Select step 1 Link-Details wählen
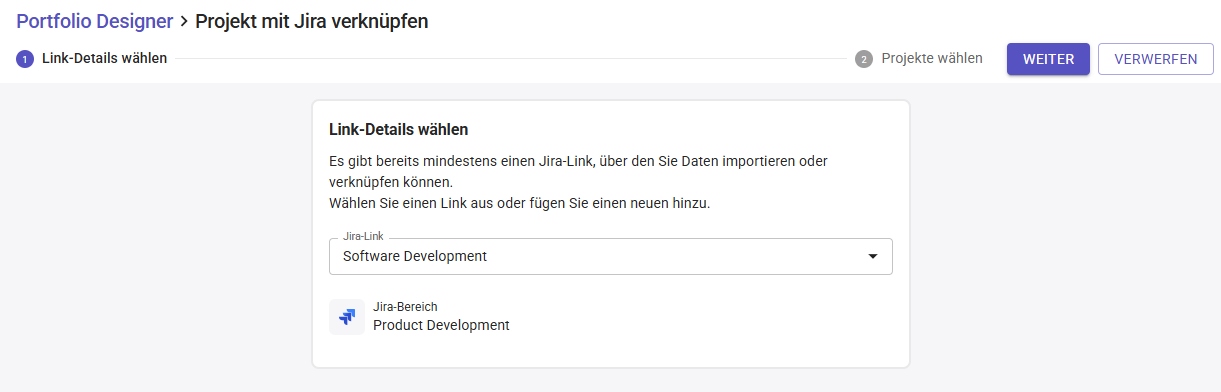Image resolution: width=1221 pixels, height=392 pixels. [x=92, y=58]
